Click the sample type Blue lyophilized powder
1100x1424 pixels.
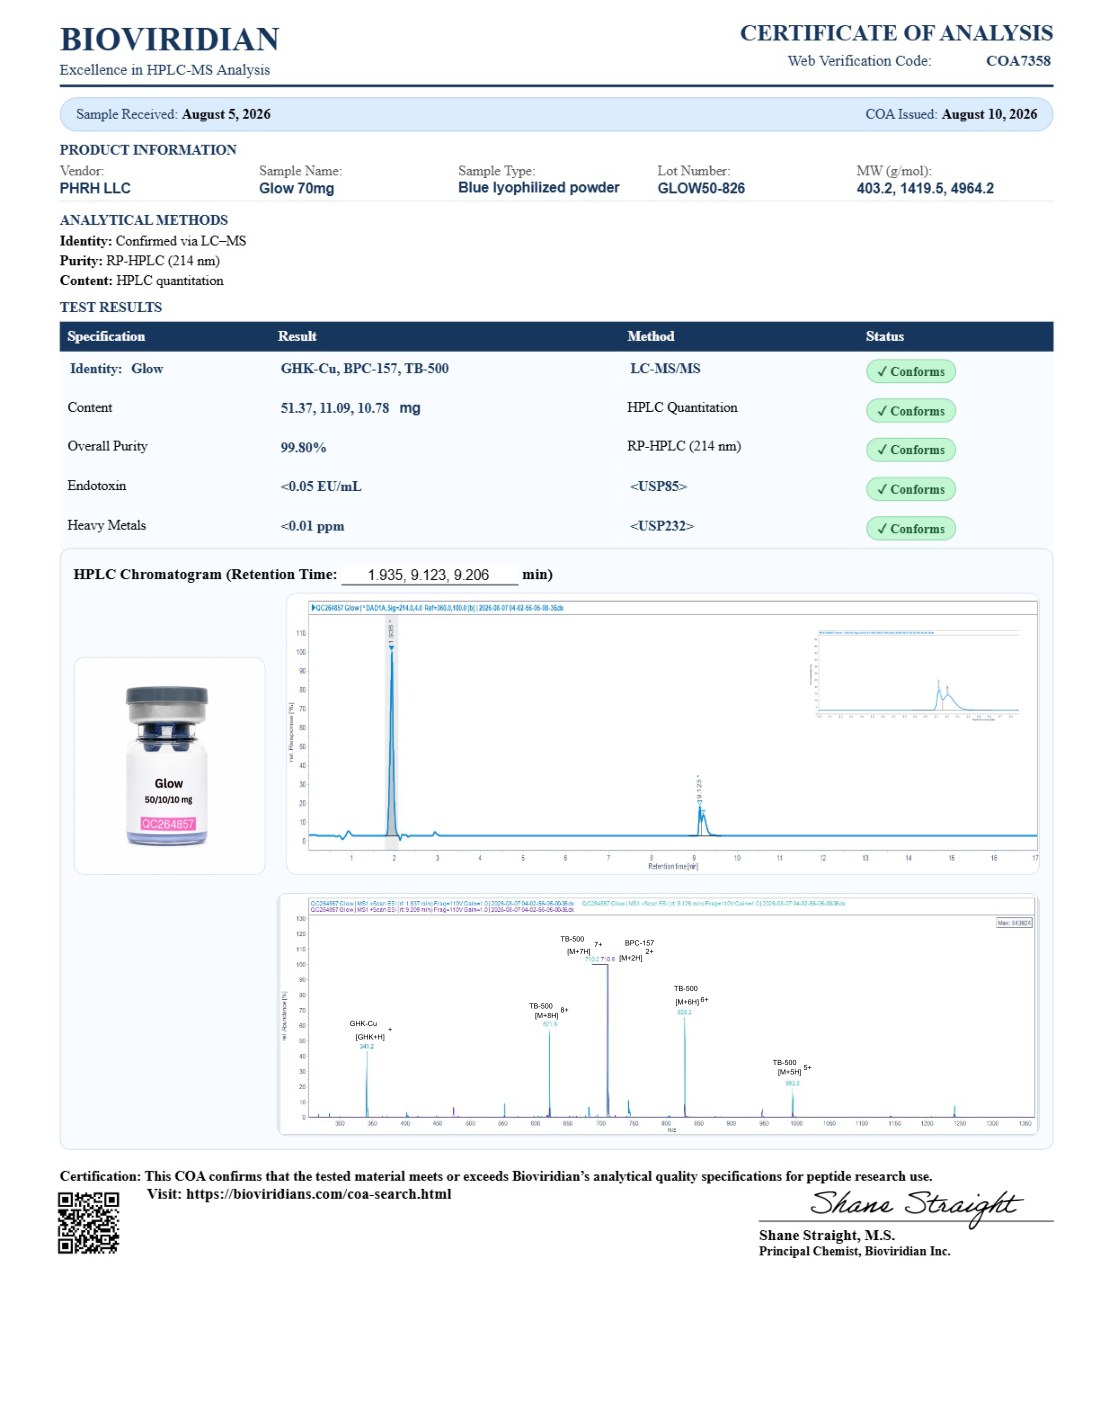point(539,187)
